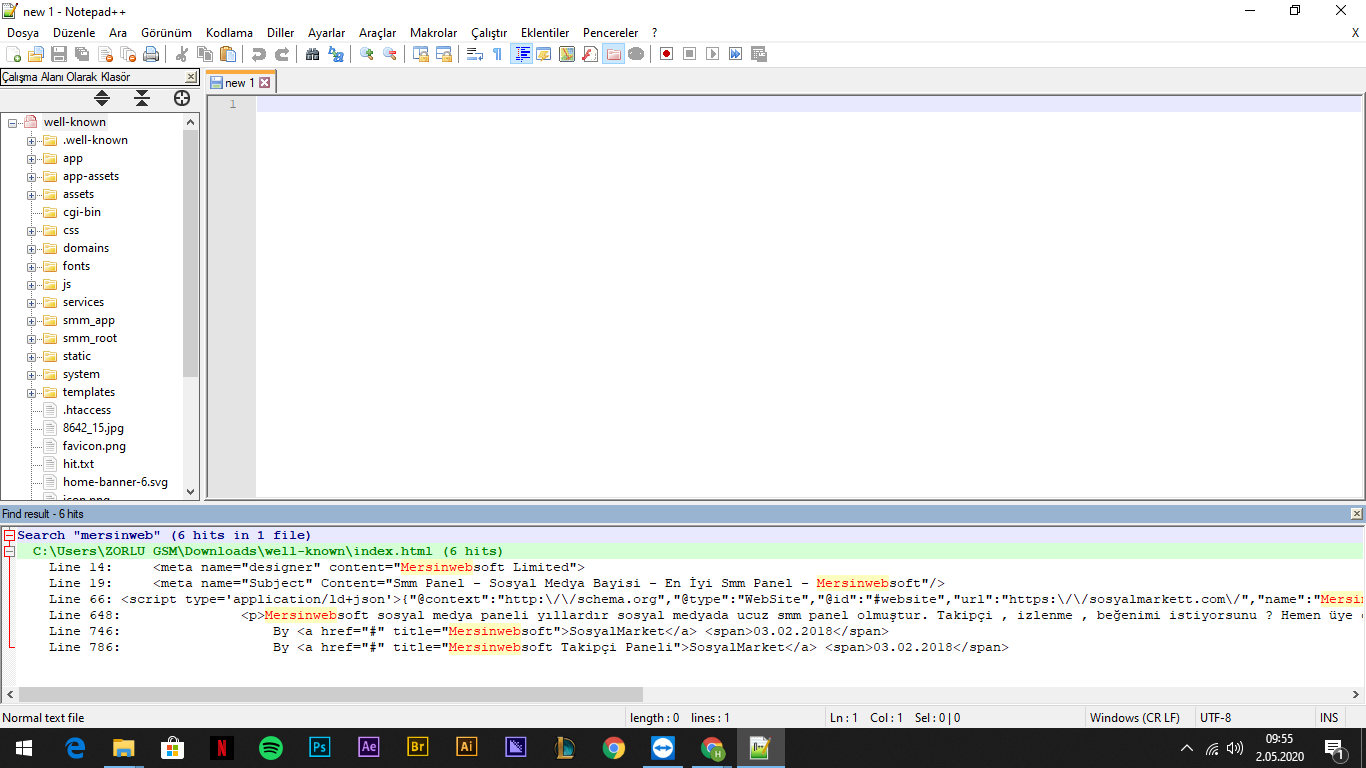Select the new 1 document tab
This screenshot has height=768, width=1366.
tap(241, 83)
